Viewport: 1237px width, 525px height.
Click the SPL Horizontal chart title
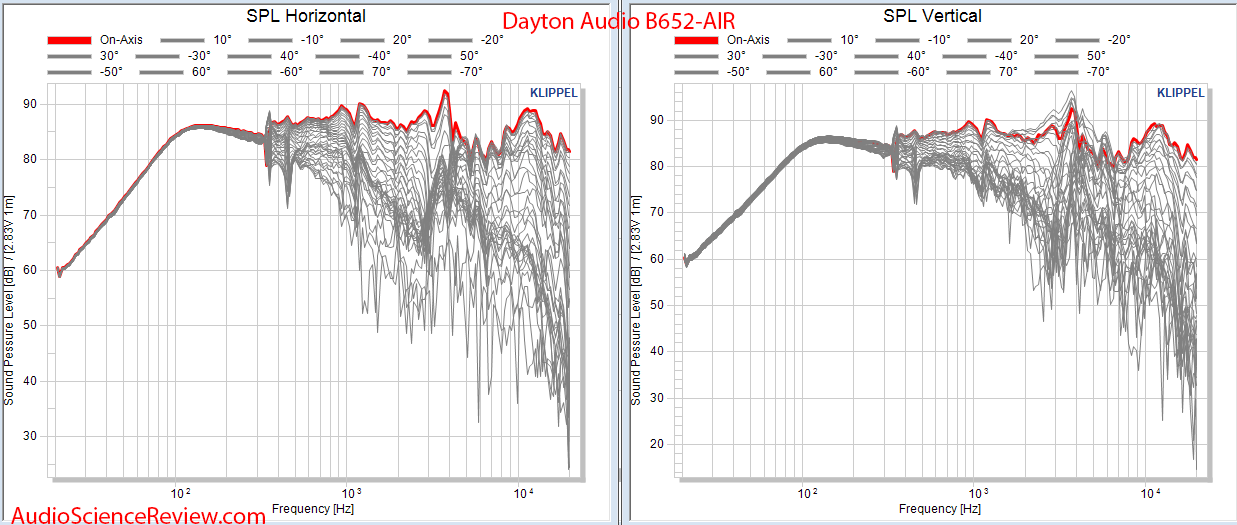coord(306,16)
